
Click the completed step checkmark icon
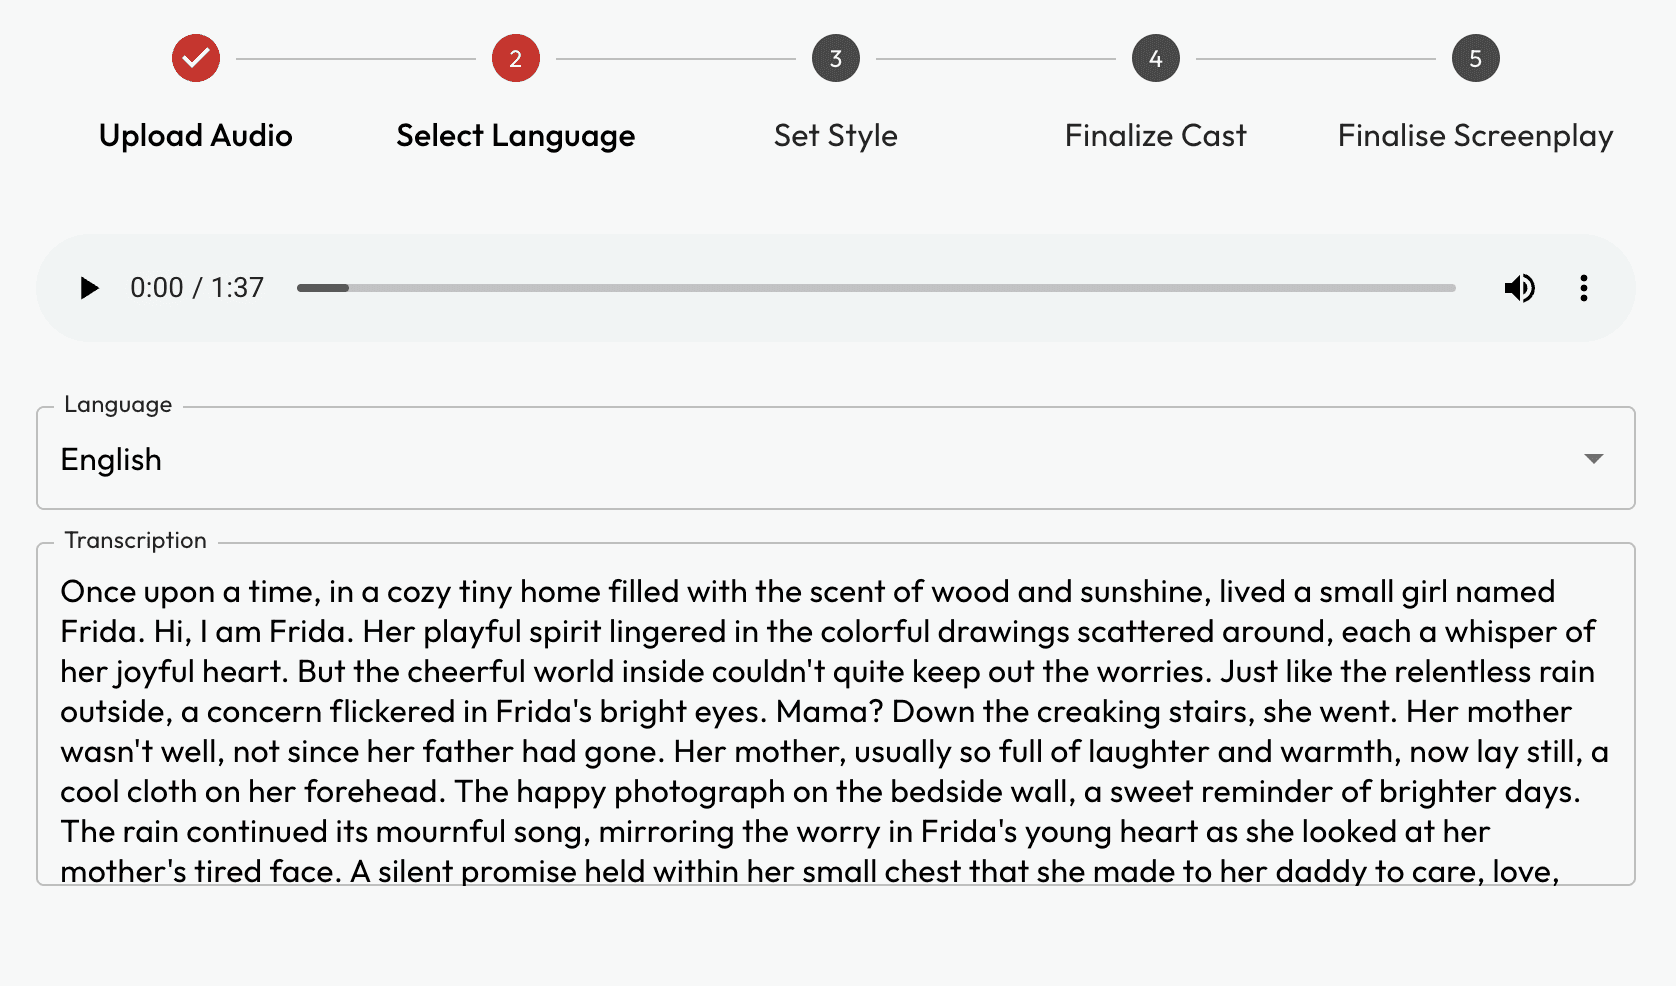point(196,58)
